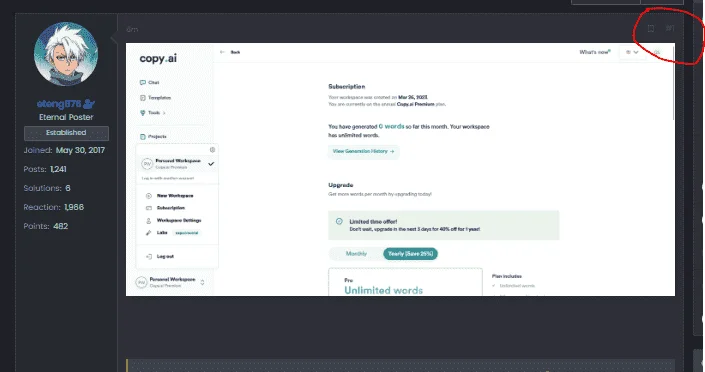Click View Generation History button
Screen dimensions: 705x372
pyautogui.click(x=363, y=152)
